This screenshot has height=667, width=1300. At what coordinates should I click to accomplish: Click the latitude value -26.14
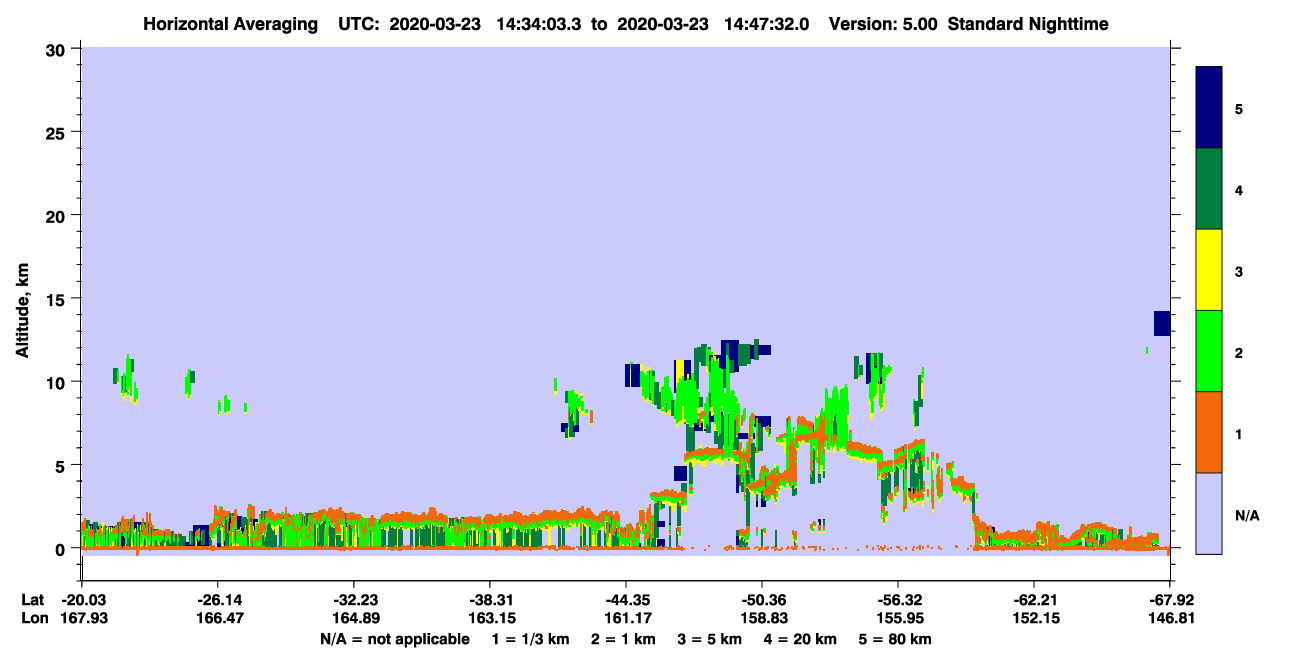click(x=217, y=600)
